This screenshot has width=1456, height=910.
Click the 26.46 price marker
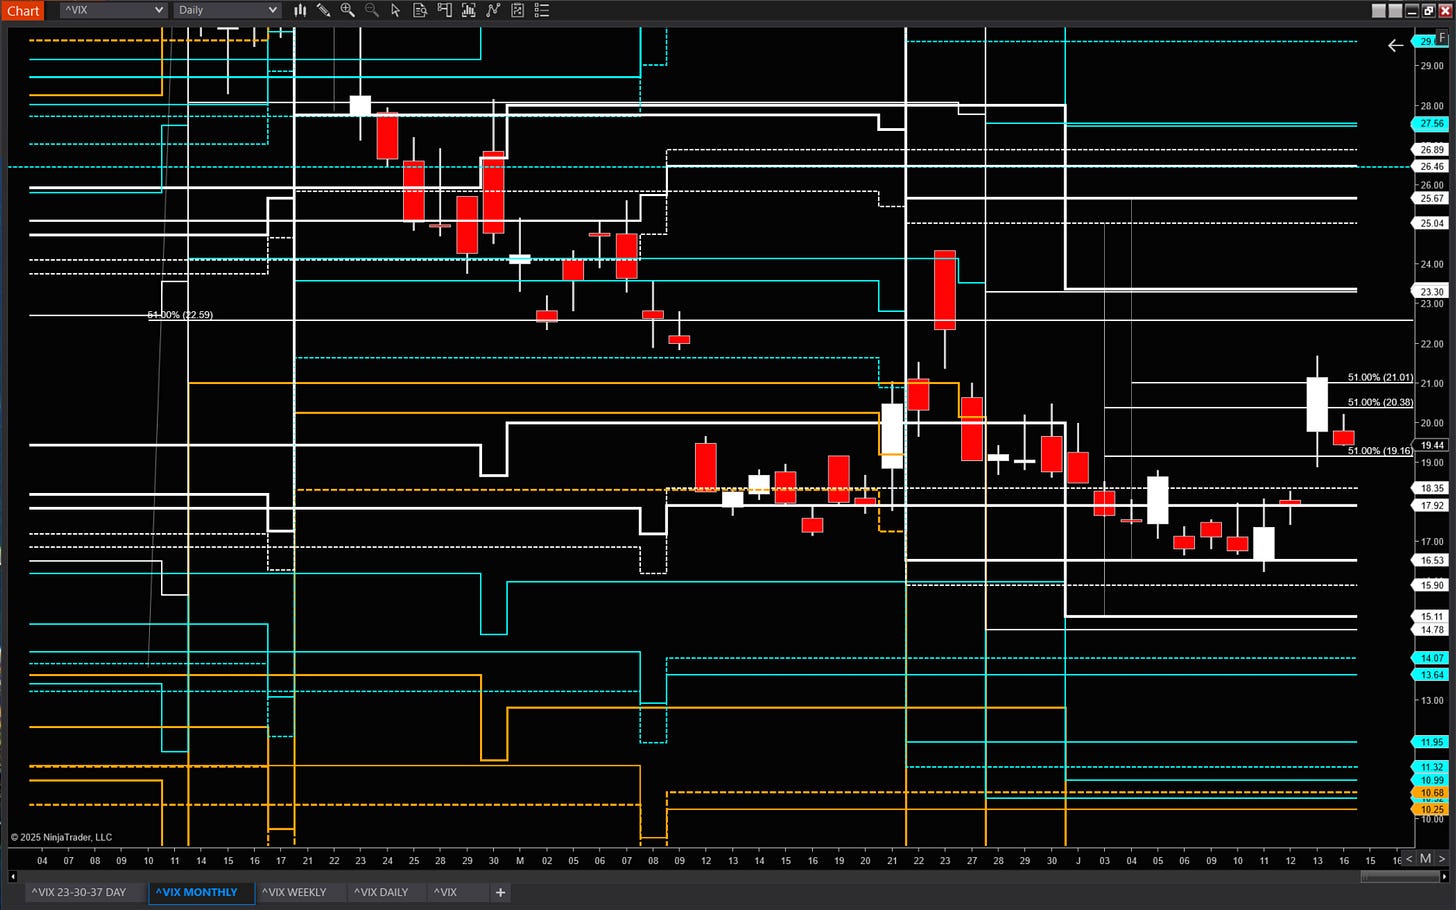click(x=1431, y=167)
